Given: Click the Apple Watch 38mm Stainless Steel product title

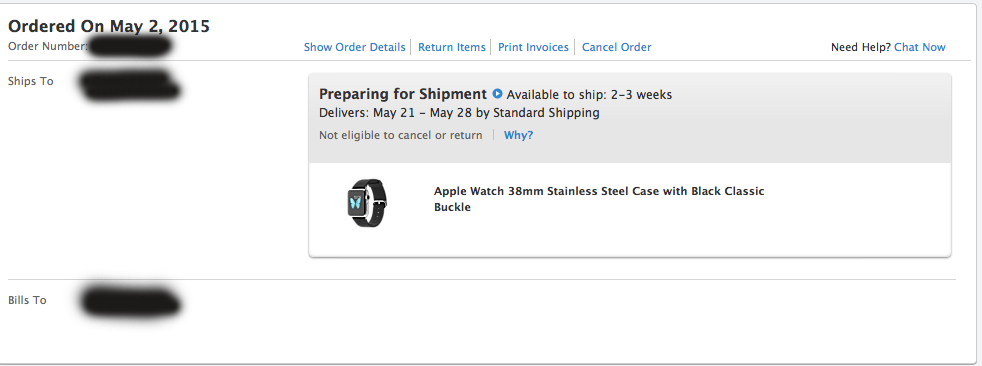Looking at the screenshot, I should 599,199.
